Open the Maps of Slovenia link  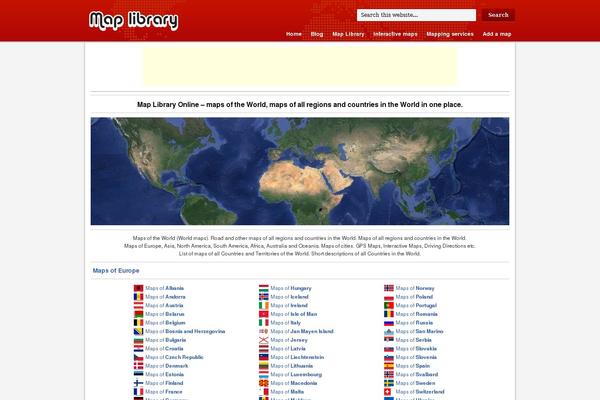[416, 357]
